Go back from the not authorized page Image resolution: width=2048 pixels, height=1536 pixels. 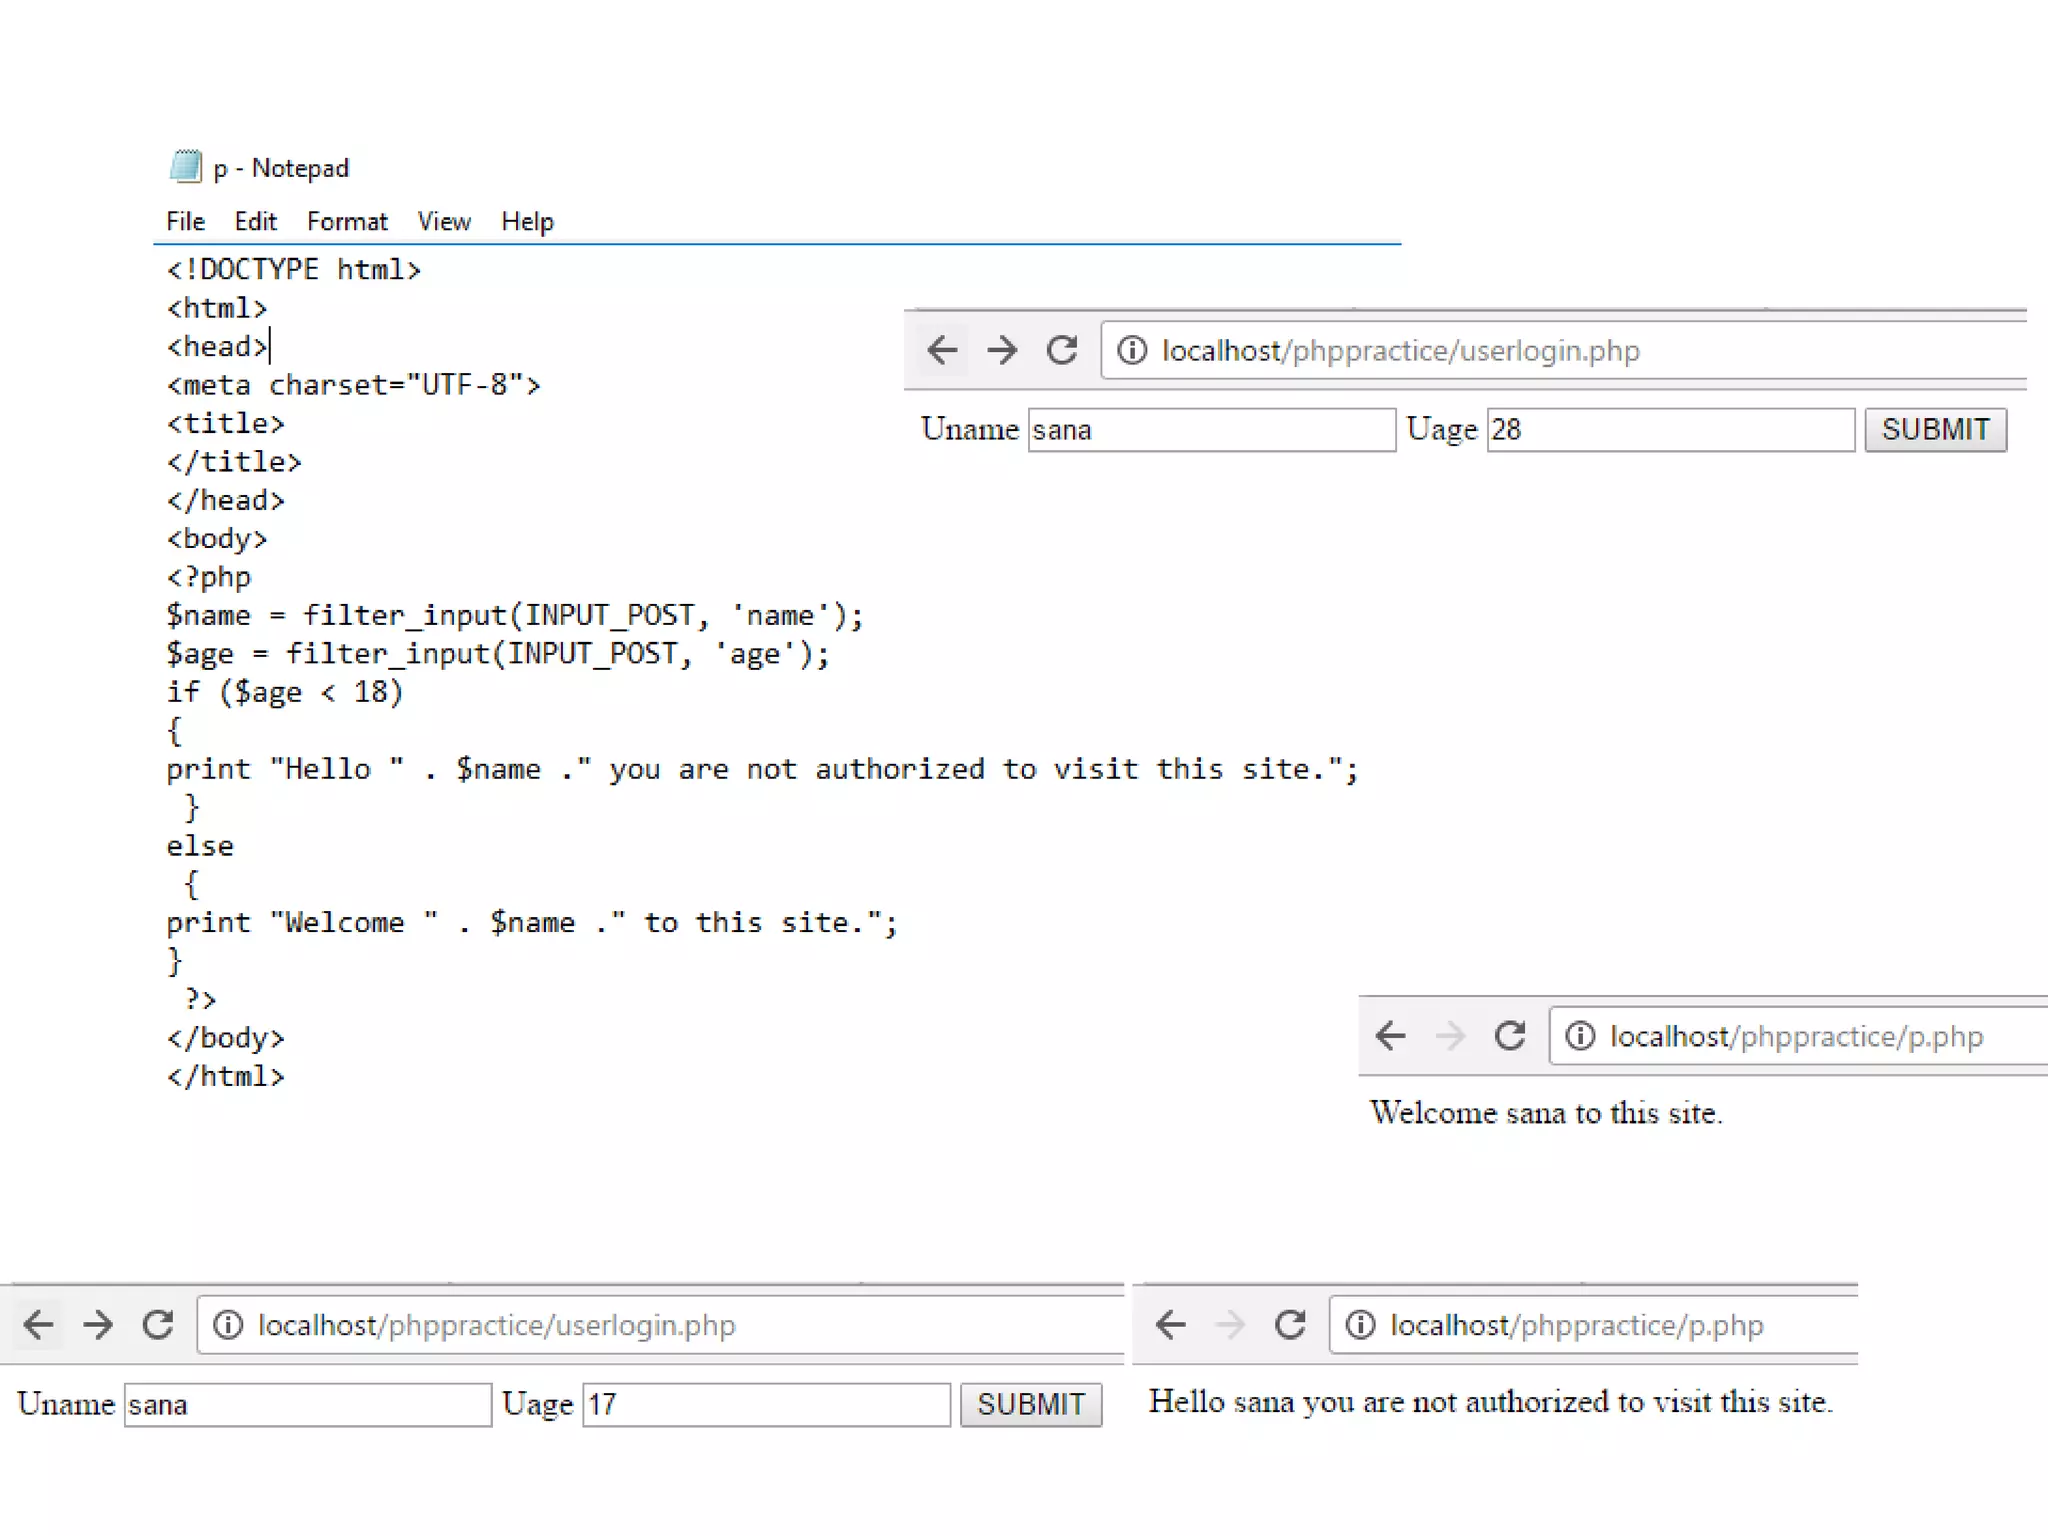click(x=1170, y=1324)
